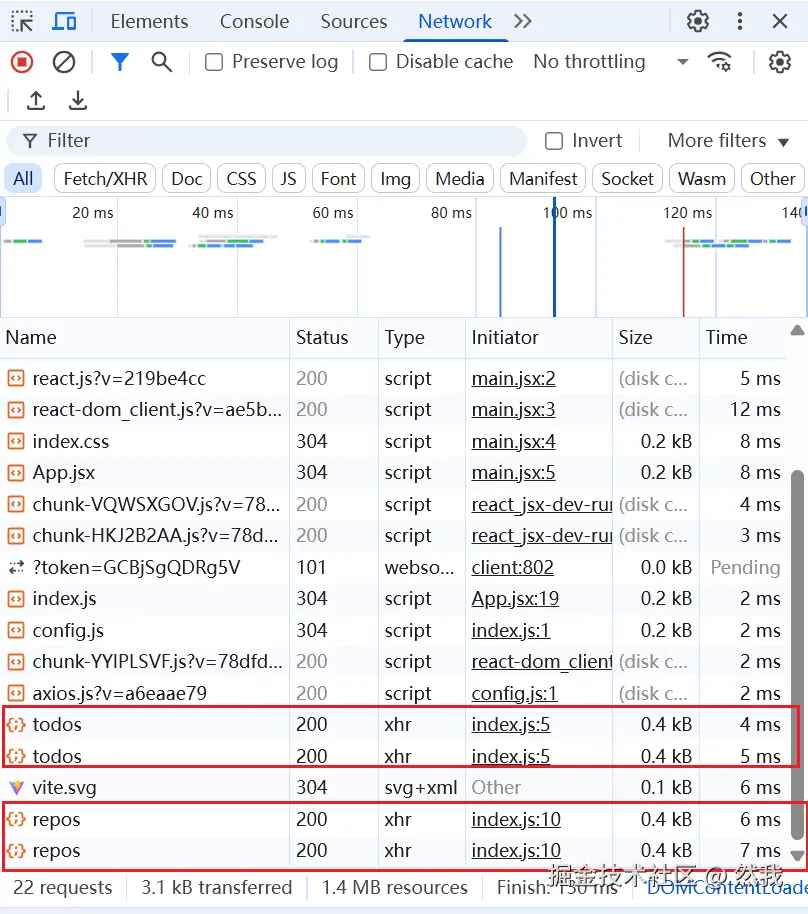The height and width of the screenshot is (914, 808).
Task: Select the vite.svg request row
Action: 393,788
